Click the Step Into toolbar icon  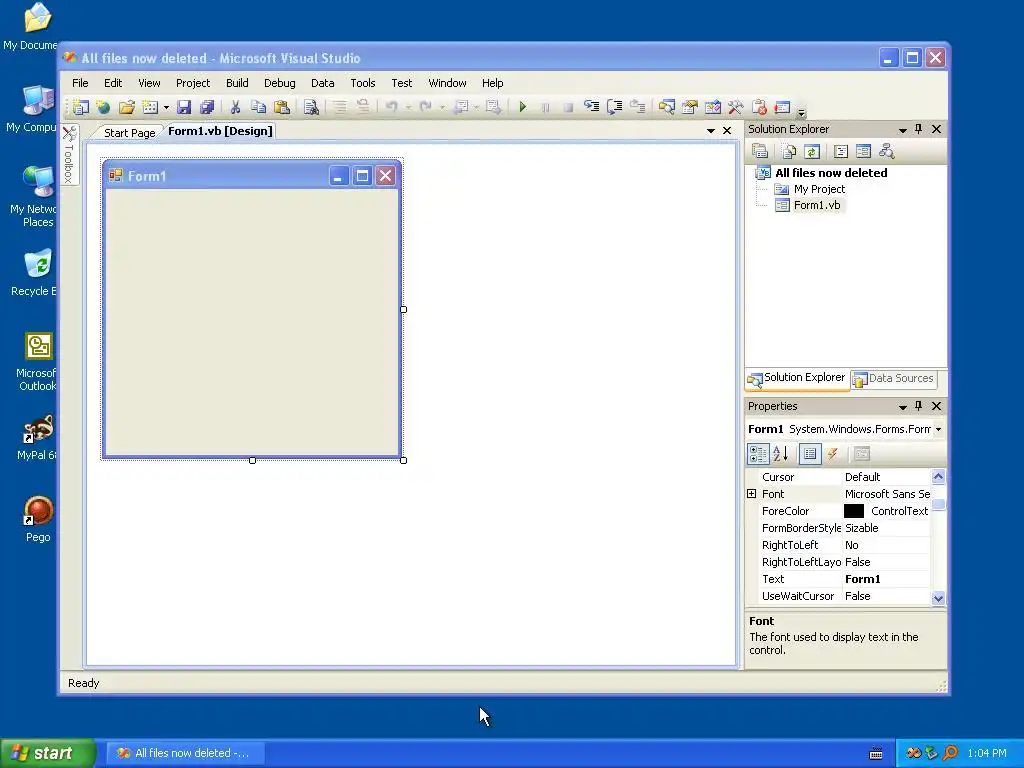(592, 107)
